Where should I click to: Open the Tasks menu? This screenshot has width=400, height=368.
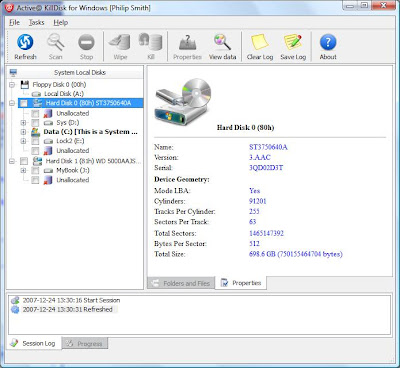coord(36,22)
